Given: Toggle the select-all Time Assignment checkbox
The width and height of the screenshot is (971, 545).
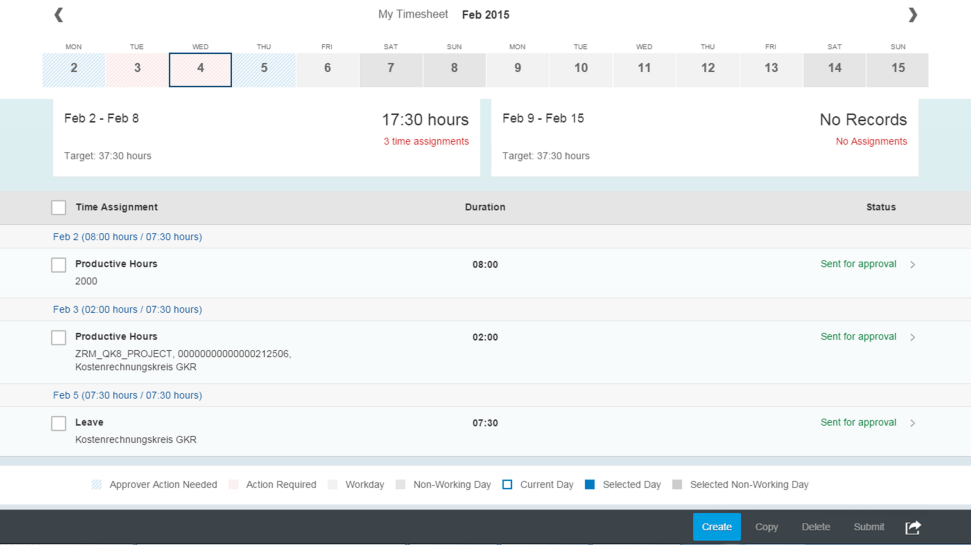Looking at the screenshot, I should pyautogui.click(x=59, y=208).
